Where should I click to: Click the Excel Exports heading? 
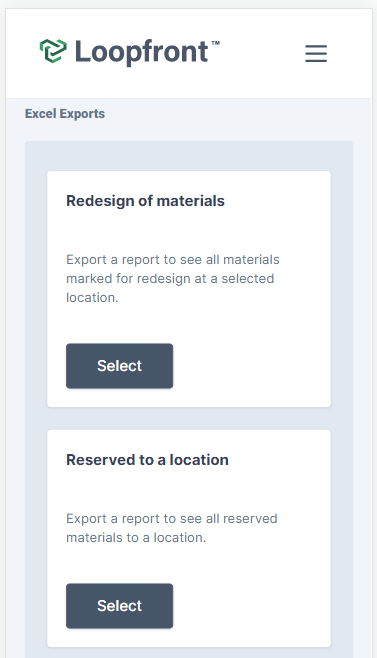coord(65,114)
